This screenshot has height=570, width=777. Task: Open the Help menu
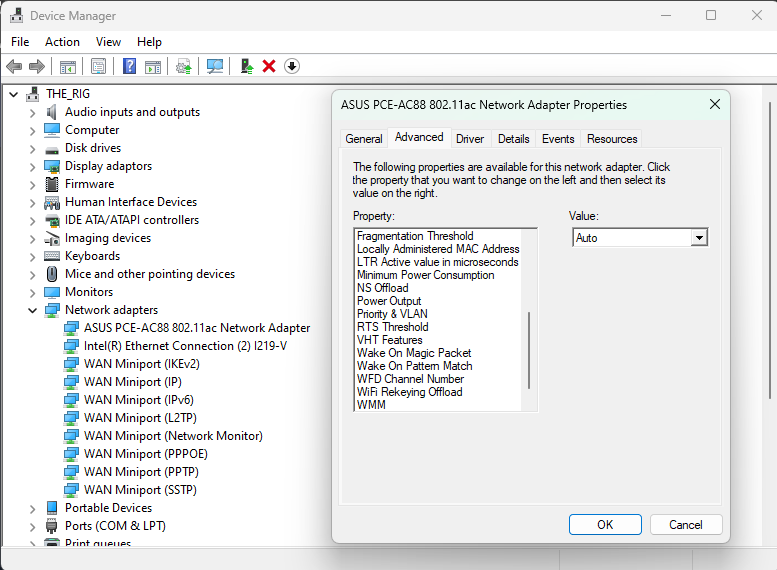(149, 42)
